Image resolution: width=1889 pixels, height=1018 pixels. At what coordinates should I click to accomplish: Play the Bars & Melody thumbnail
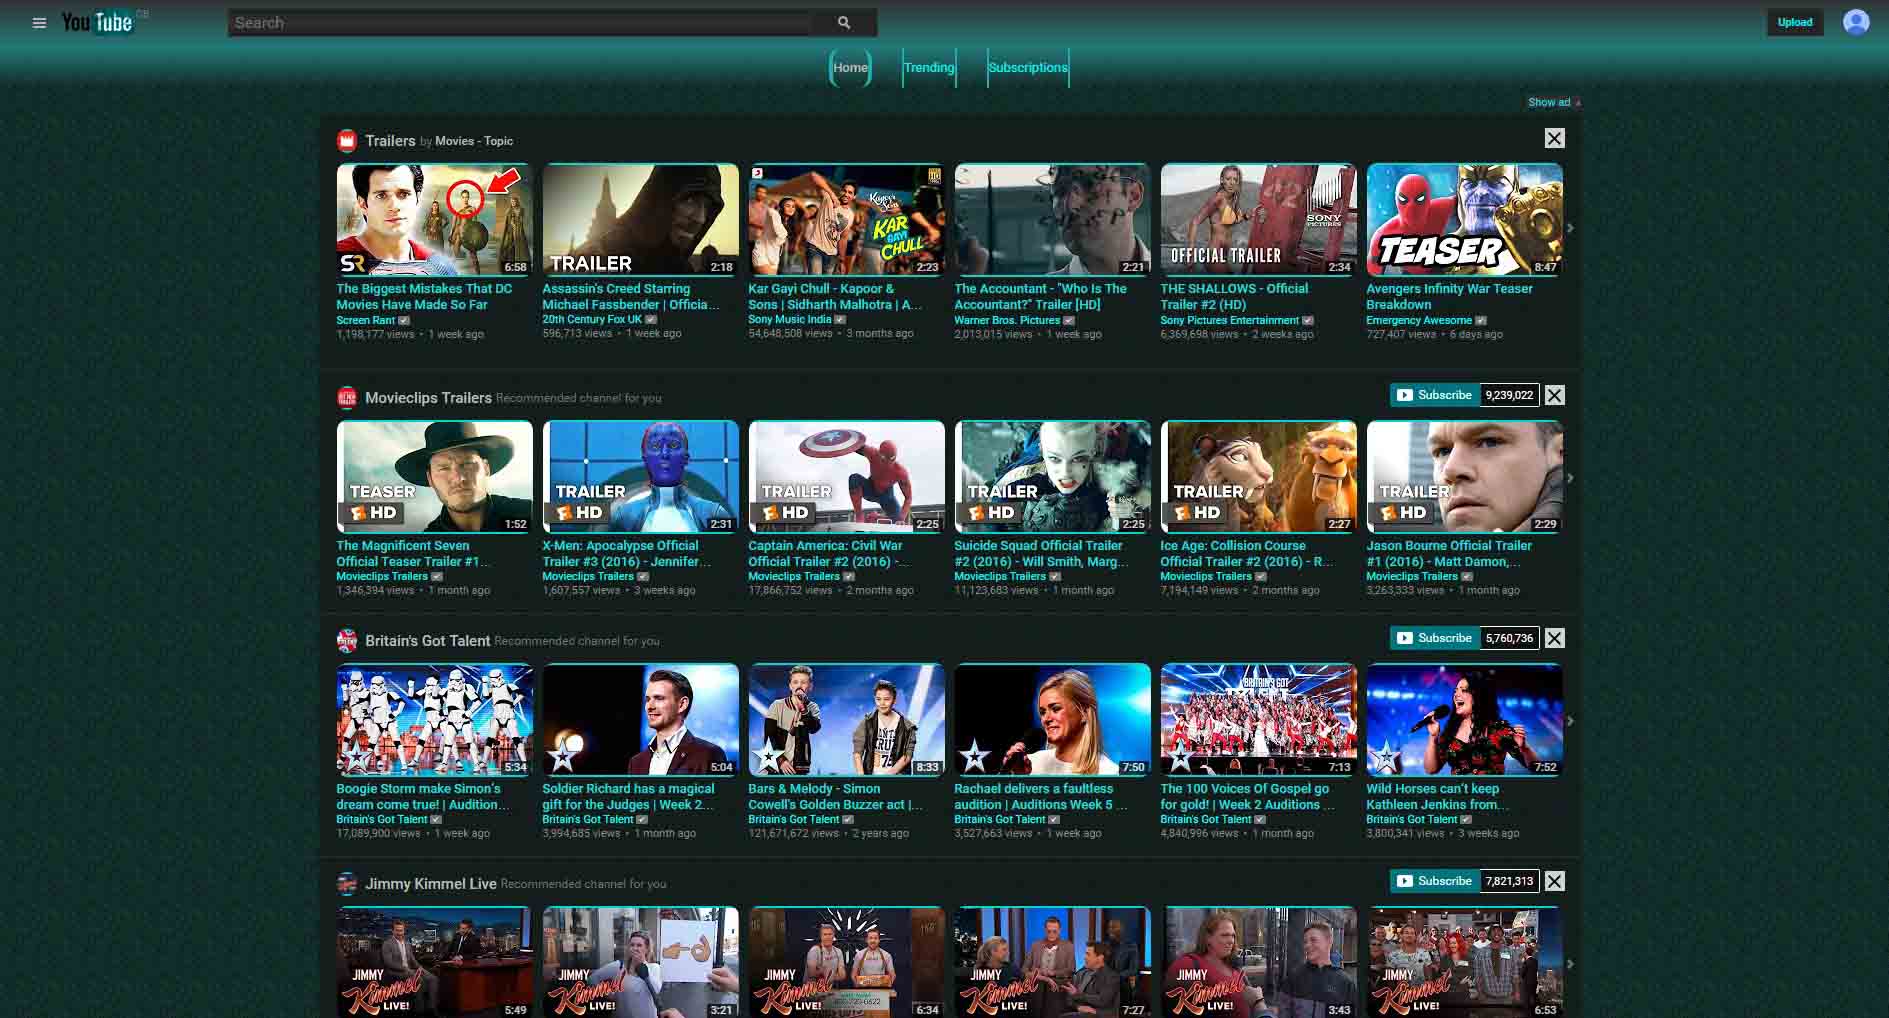coord(846,720)
